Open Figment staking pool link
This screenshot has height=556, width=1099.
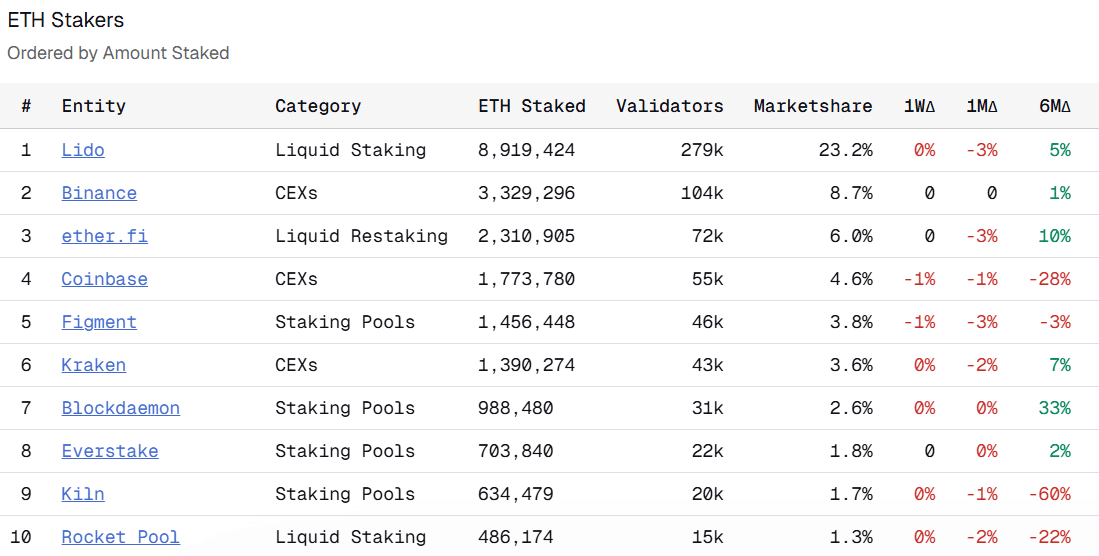(x=99, y=322)
